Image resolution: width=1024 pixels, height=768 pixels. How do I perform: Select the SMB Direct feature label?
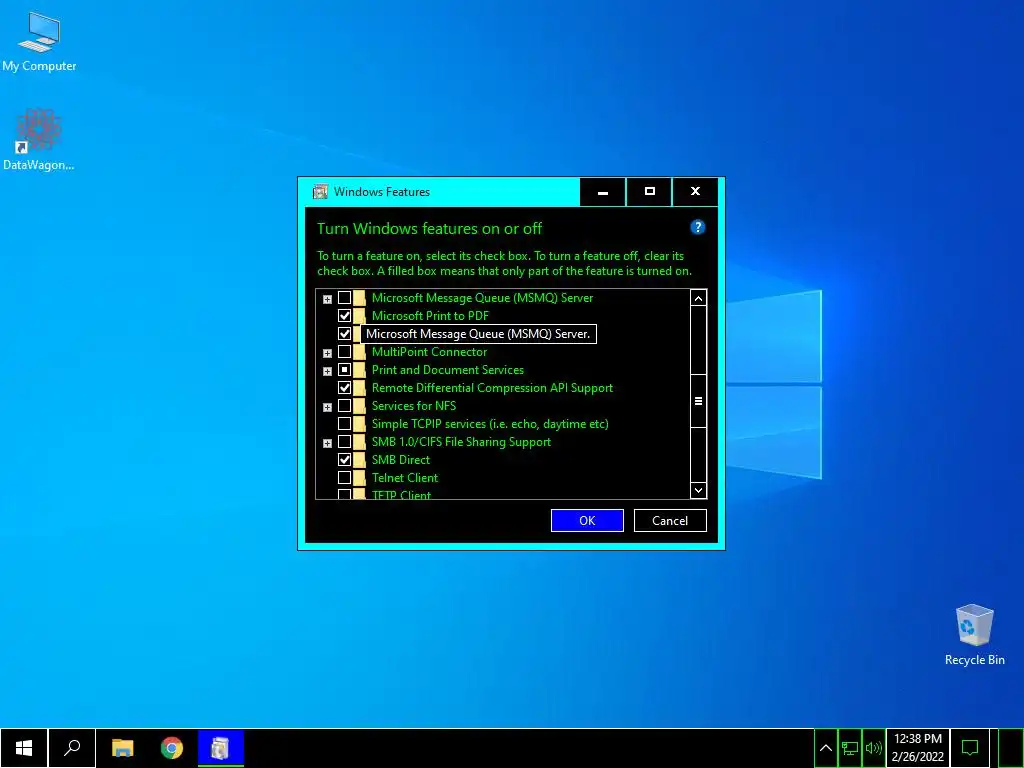[x=401, y=460]
